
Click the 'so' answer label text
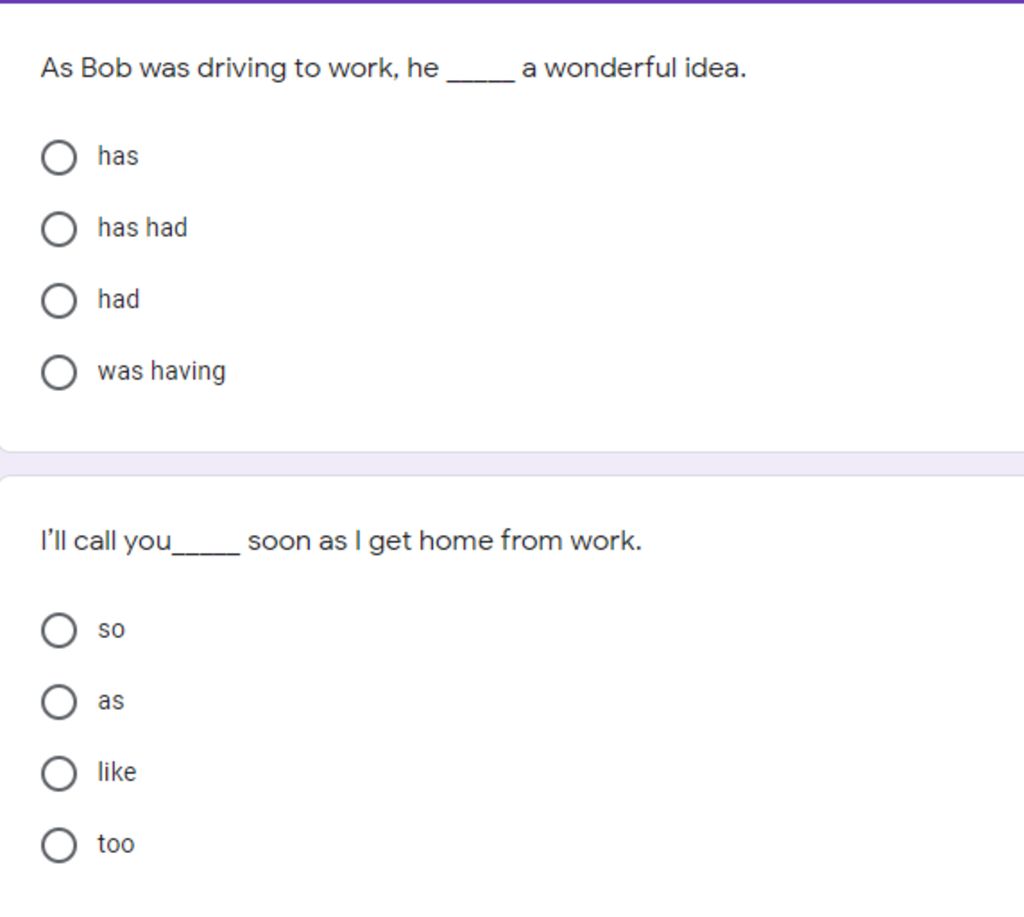point(111,630)
